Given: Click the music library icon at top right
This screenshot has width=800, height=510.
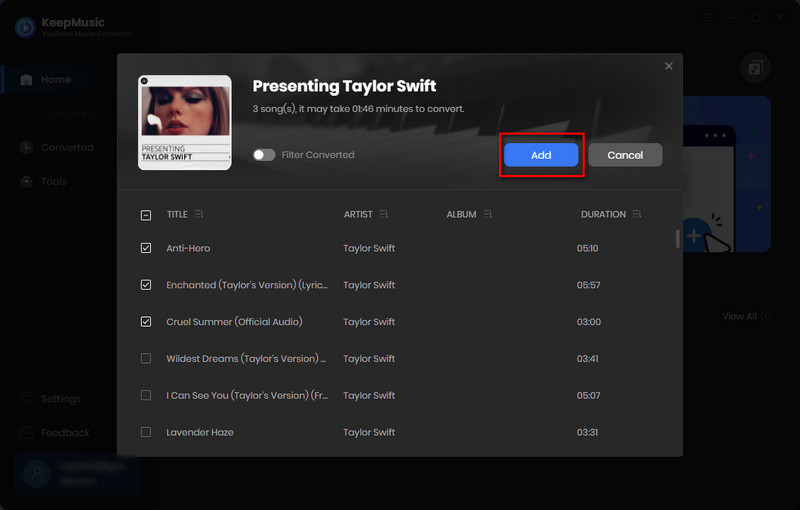Looking at the screenshot, I should coord(755,67).
